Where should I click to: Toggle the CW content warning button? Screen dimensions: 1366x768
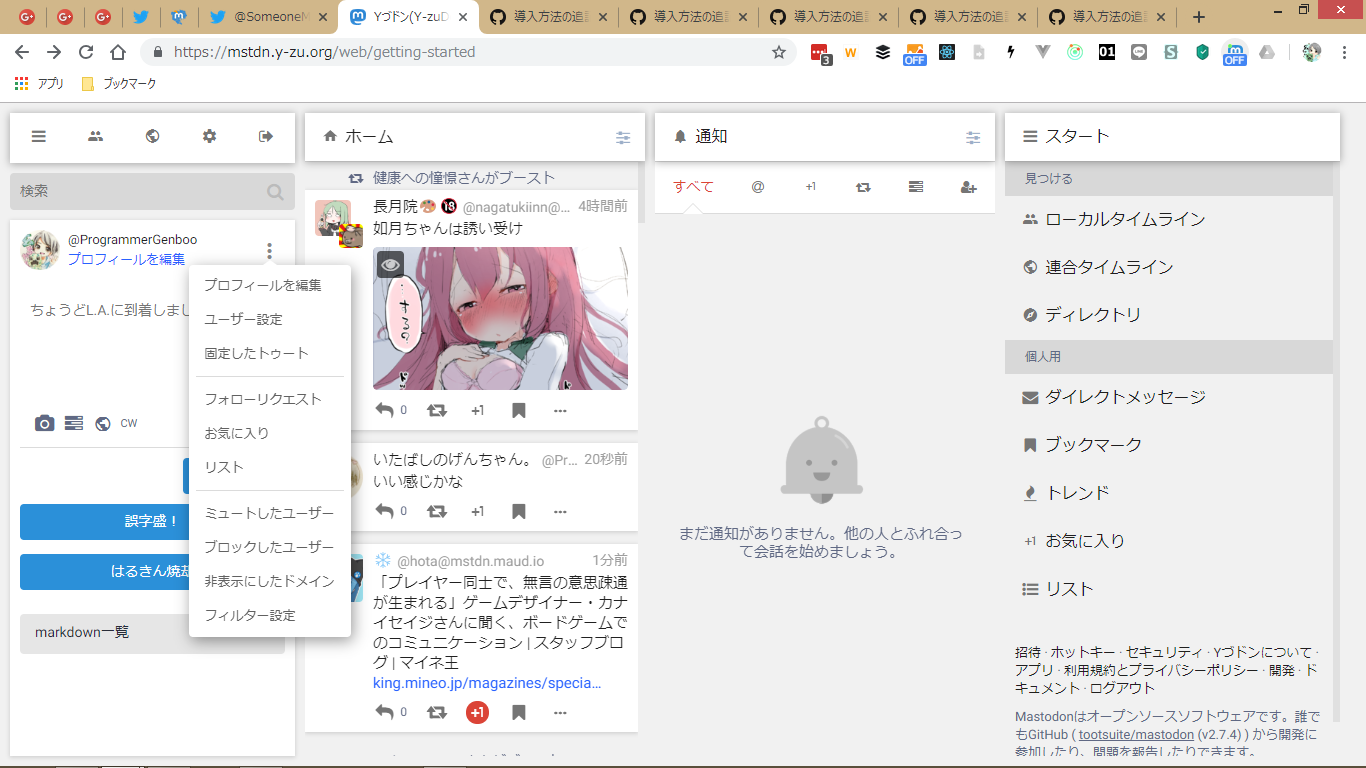129,424
